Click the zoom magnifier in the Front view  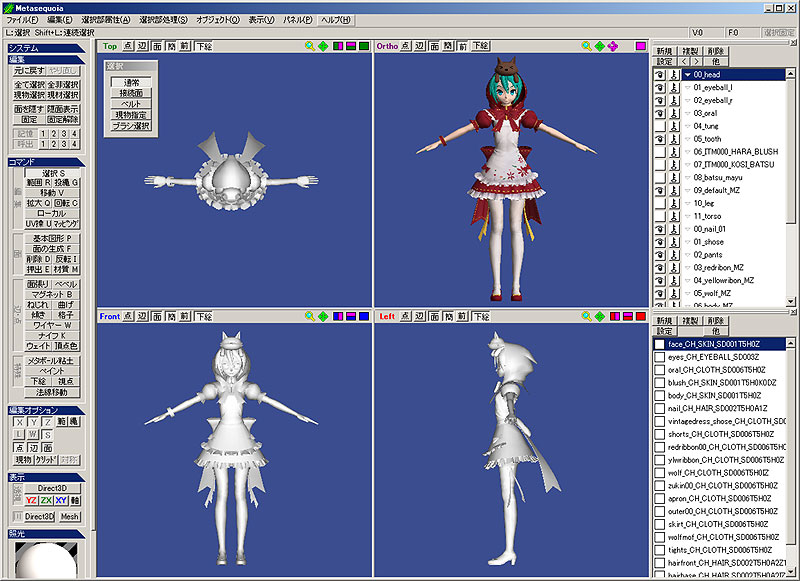coord(309,316)
